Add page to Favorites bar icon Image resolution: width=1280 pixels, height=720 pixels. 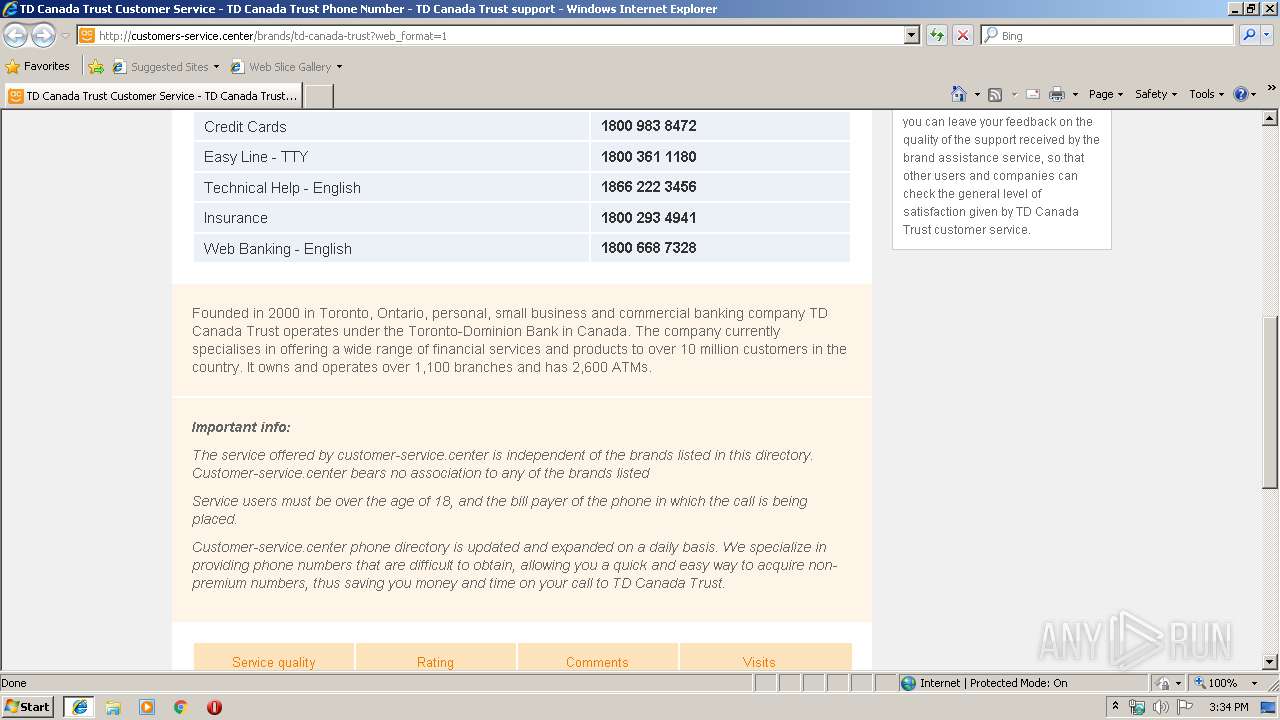tap(96, 67)
